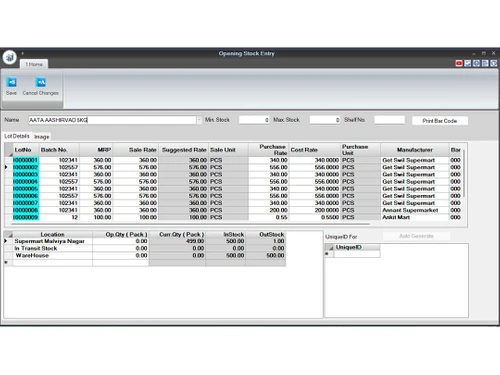Click the UniqueID column header
Viewport: 500px width, 375px height.
tap(357, 247)
